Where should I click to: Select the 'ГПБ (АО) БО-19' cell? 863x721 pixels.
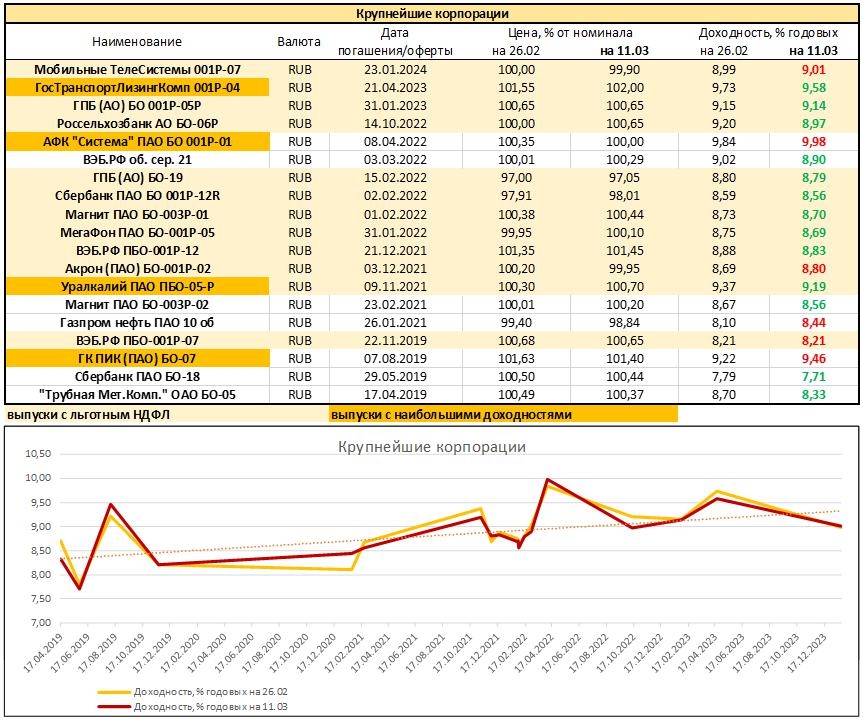[x=137, y=178]
